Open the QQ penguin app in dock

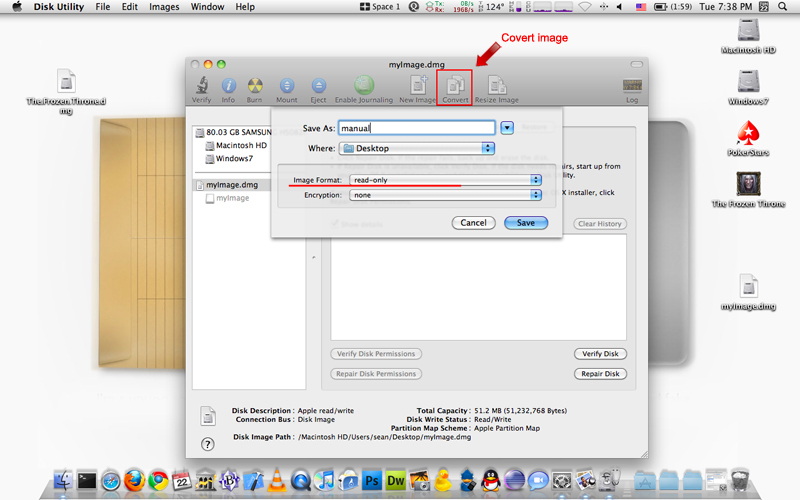coord(490,481)
